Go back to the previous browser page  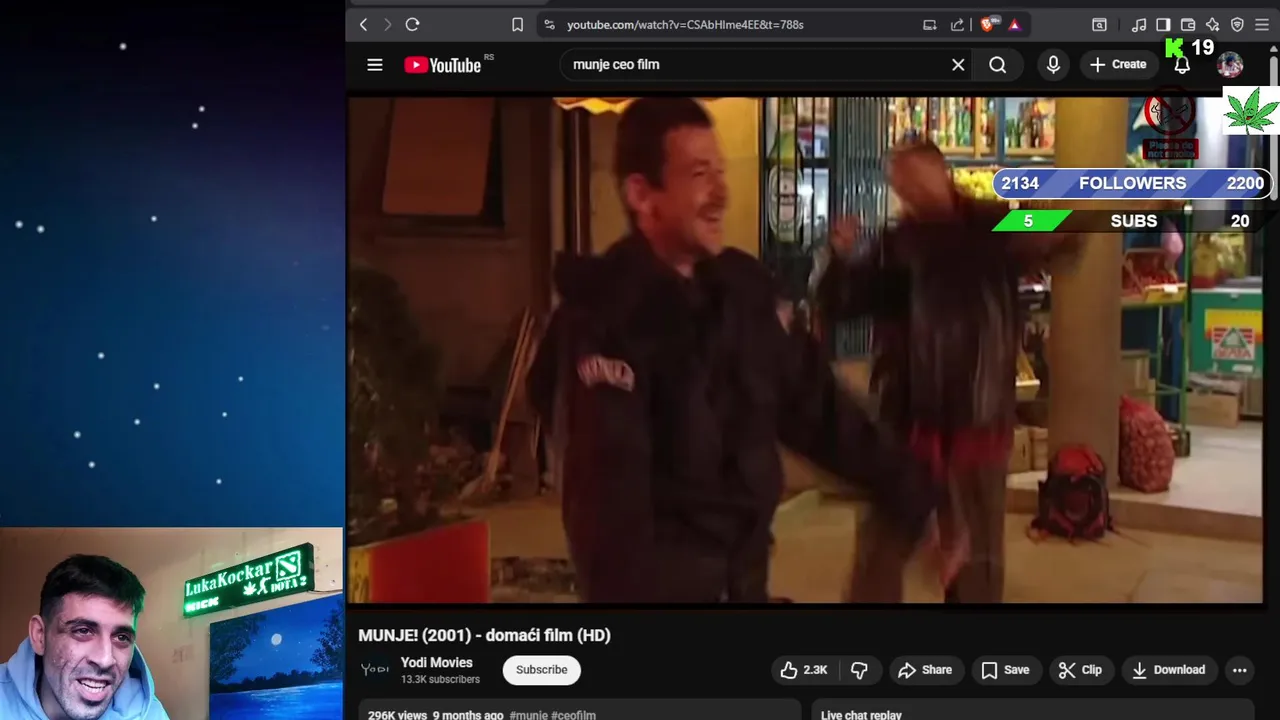click(364, 25)
